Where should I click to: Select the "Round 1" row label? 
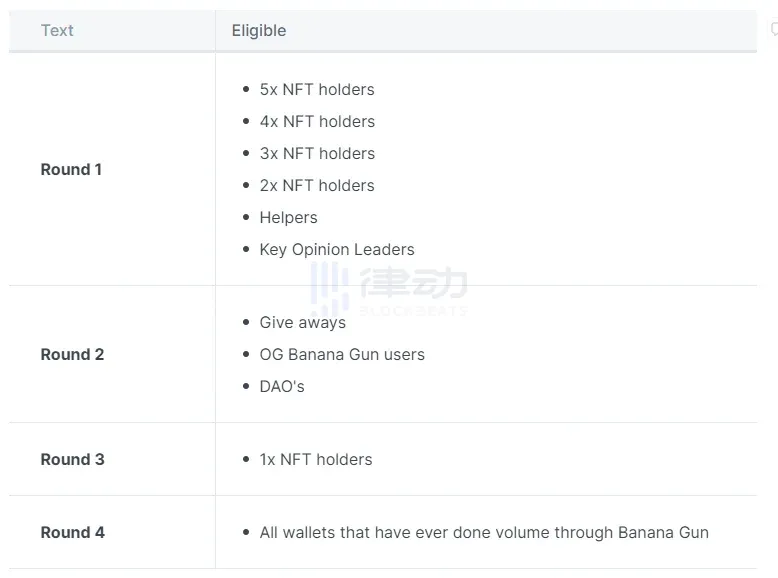point(71,169)
